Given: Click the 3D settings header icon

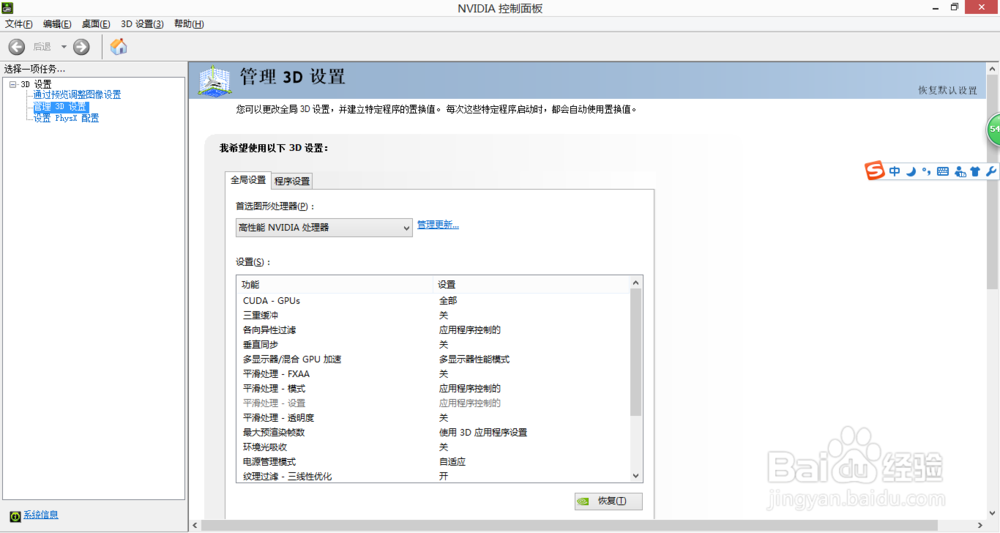Looking at the screenshot, I should pos(214,81).
